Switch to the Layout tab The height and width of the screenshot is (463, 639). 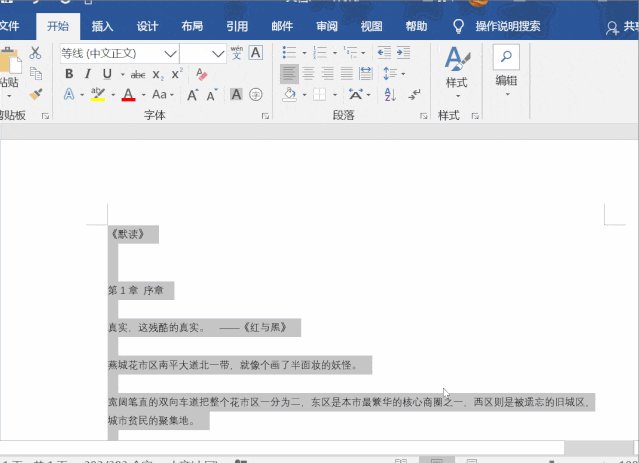[192, 26]
